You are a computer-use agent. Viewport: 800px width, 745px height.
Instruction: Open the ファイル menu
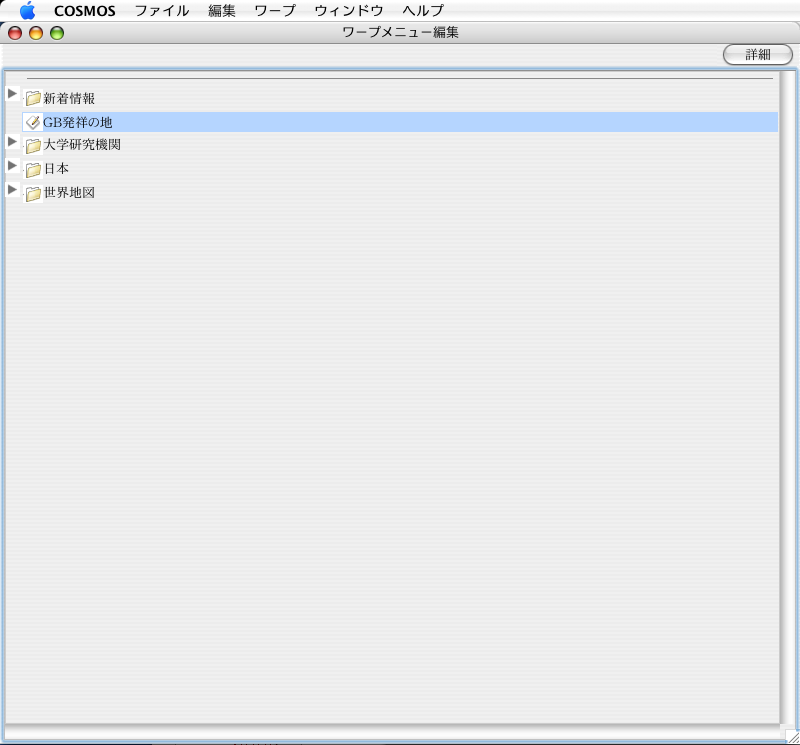162,11
